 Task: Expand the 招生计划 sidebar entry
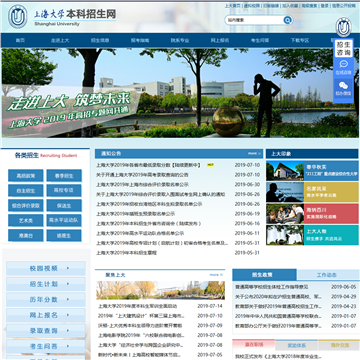point(46,284)
